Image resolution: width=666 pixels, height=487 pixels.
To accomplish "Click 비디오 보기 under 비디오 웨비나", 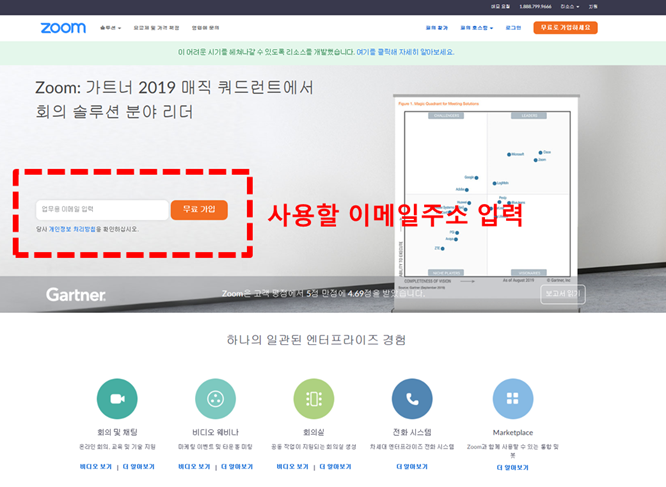I will click(194, 467).
